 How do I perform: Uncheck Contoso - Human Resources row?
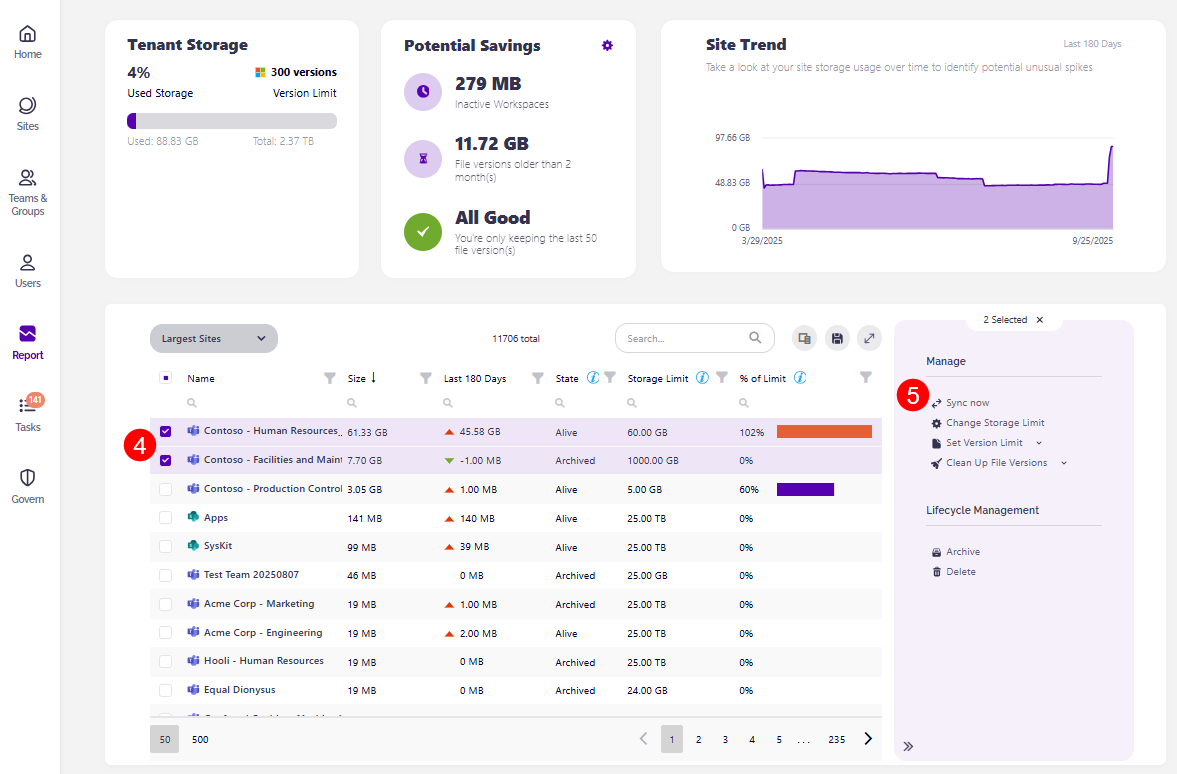[164, 432]
